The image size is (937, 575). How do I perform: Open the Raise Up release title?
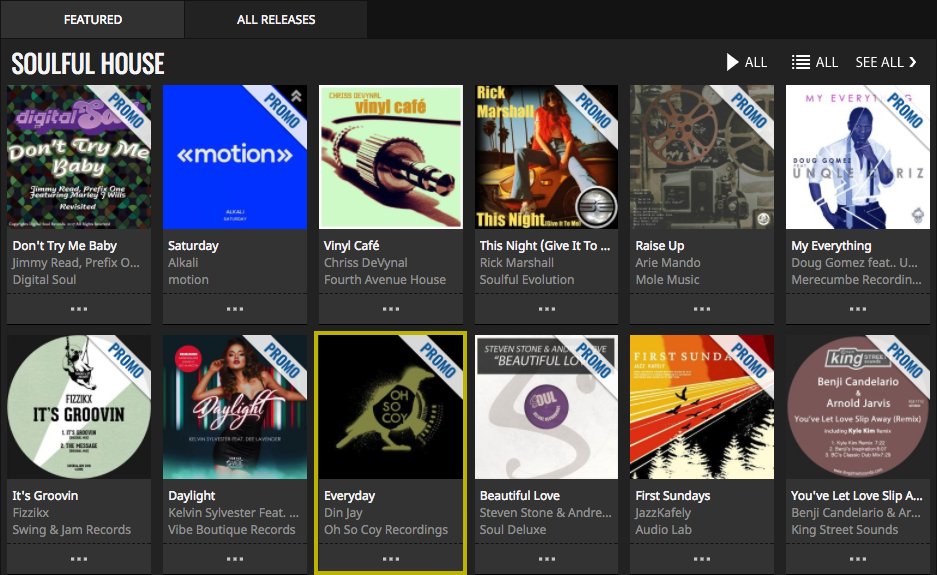tap(660, 246)
